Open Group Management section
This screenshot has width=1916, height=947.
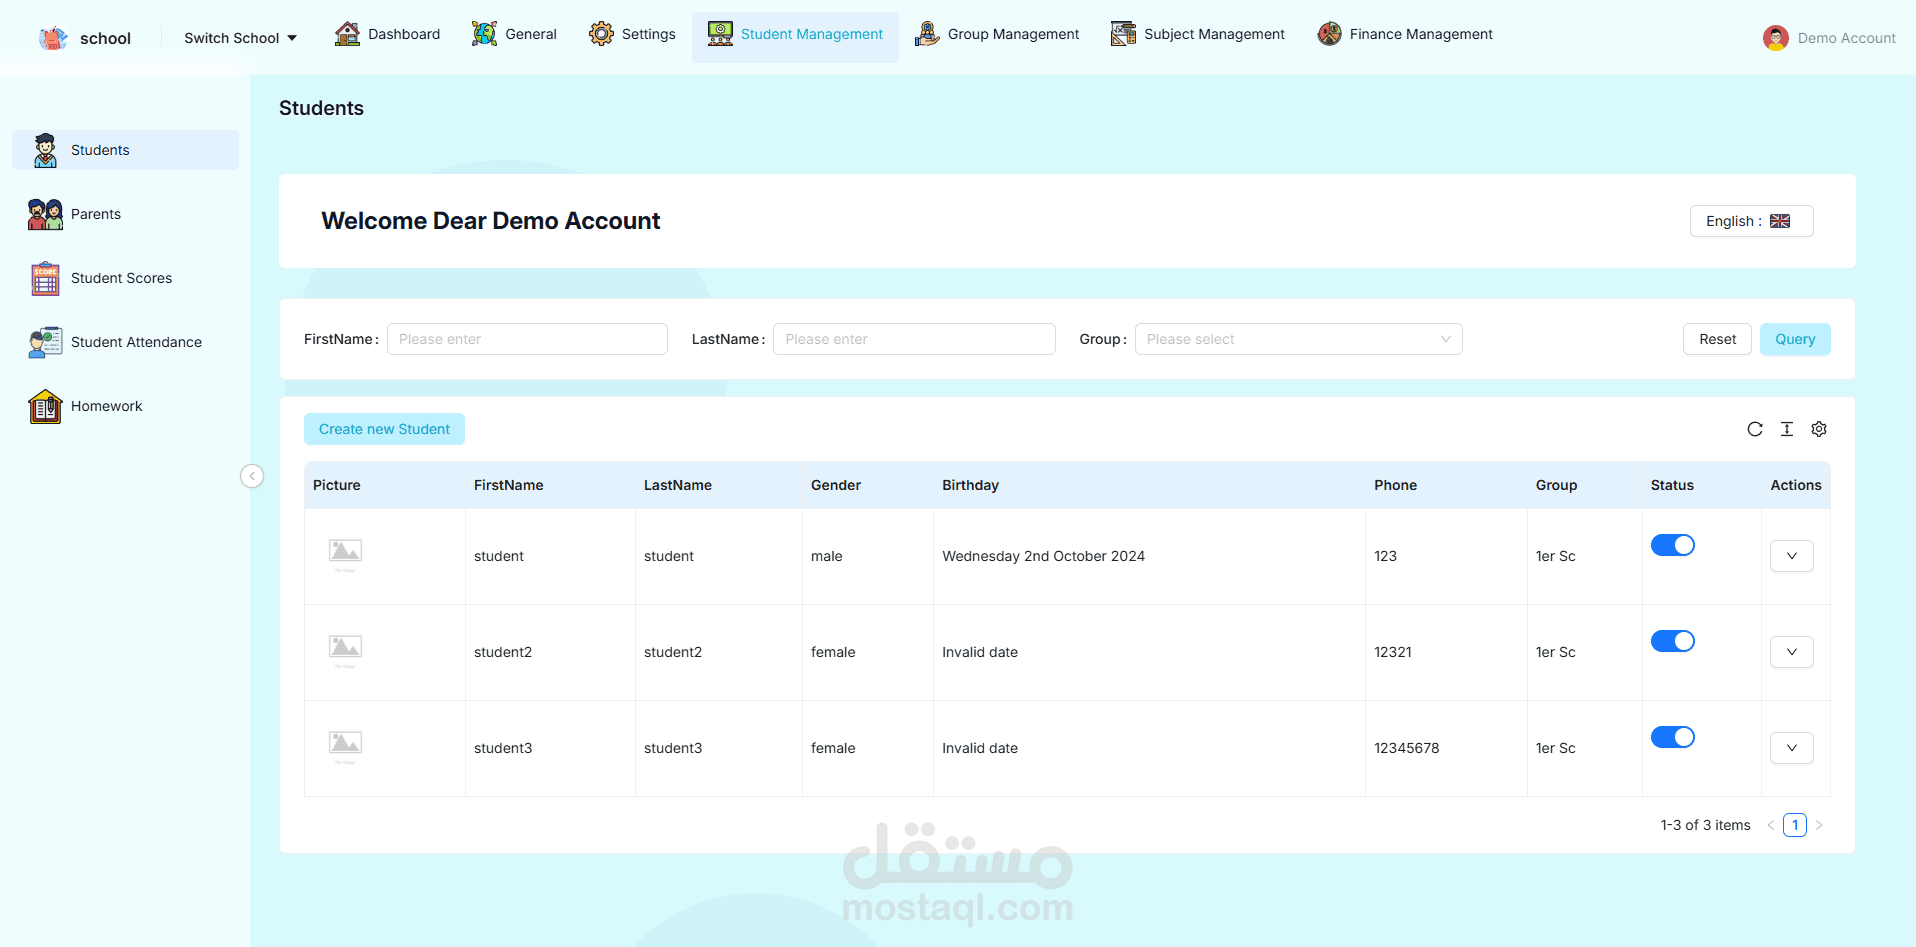point(997,34)
